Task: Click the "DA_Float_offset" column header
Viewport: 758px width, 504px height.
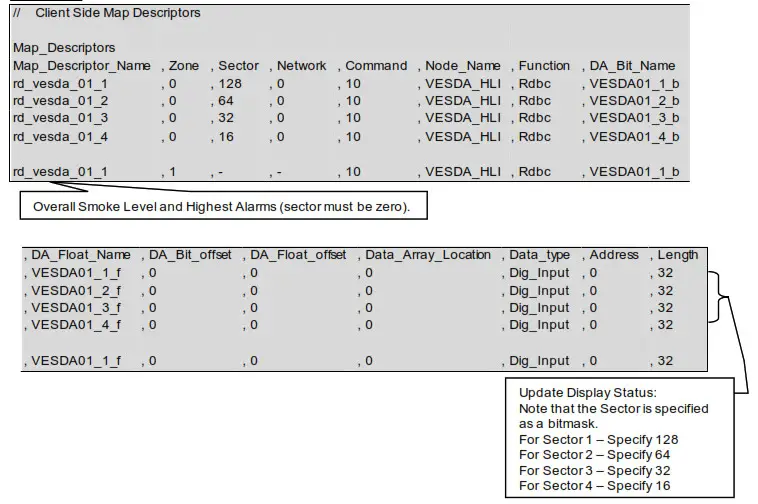Action: (x=298, y=255)
